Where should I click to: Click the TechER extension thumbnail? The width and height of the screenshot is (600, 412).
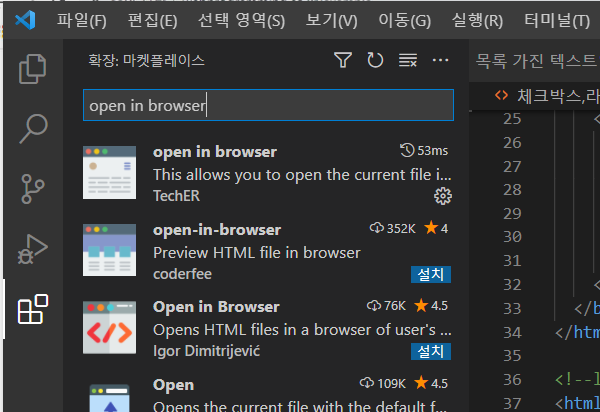click(x=109, y=173)
